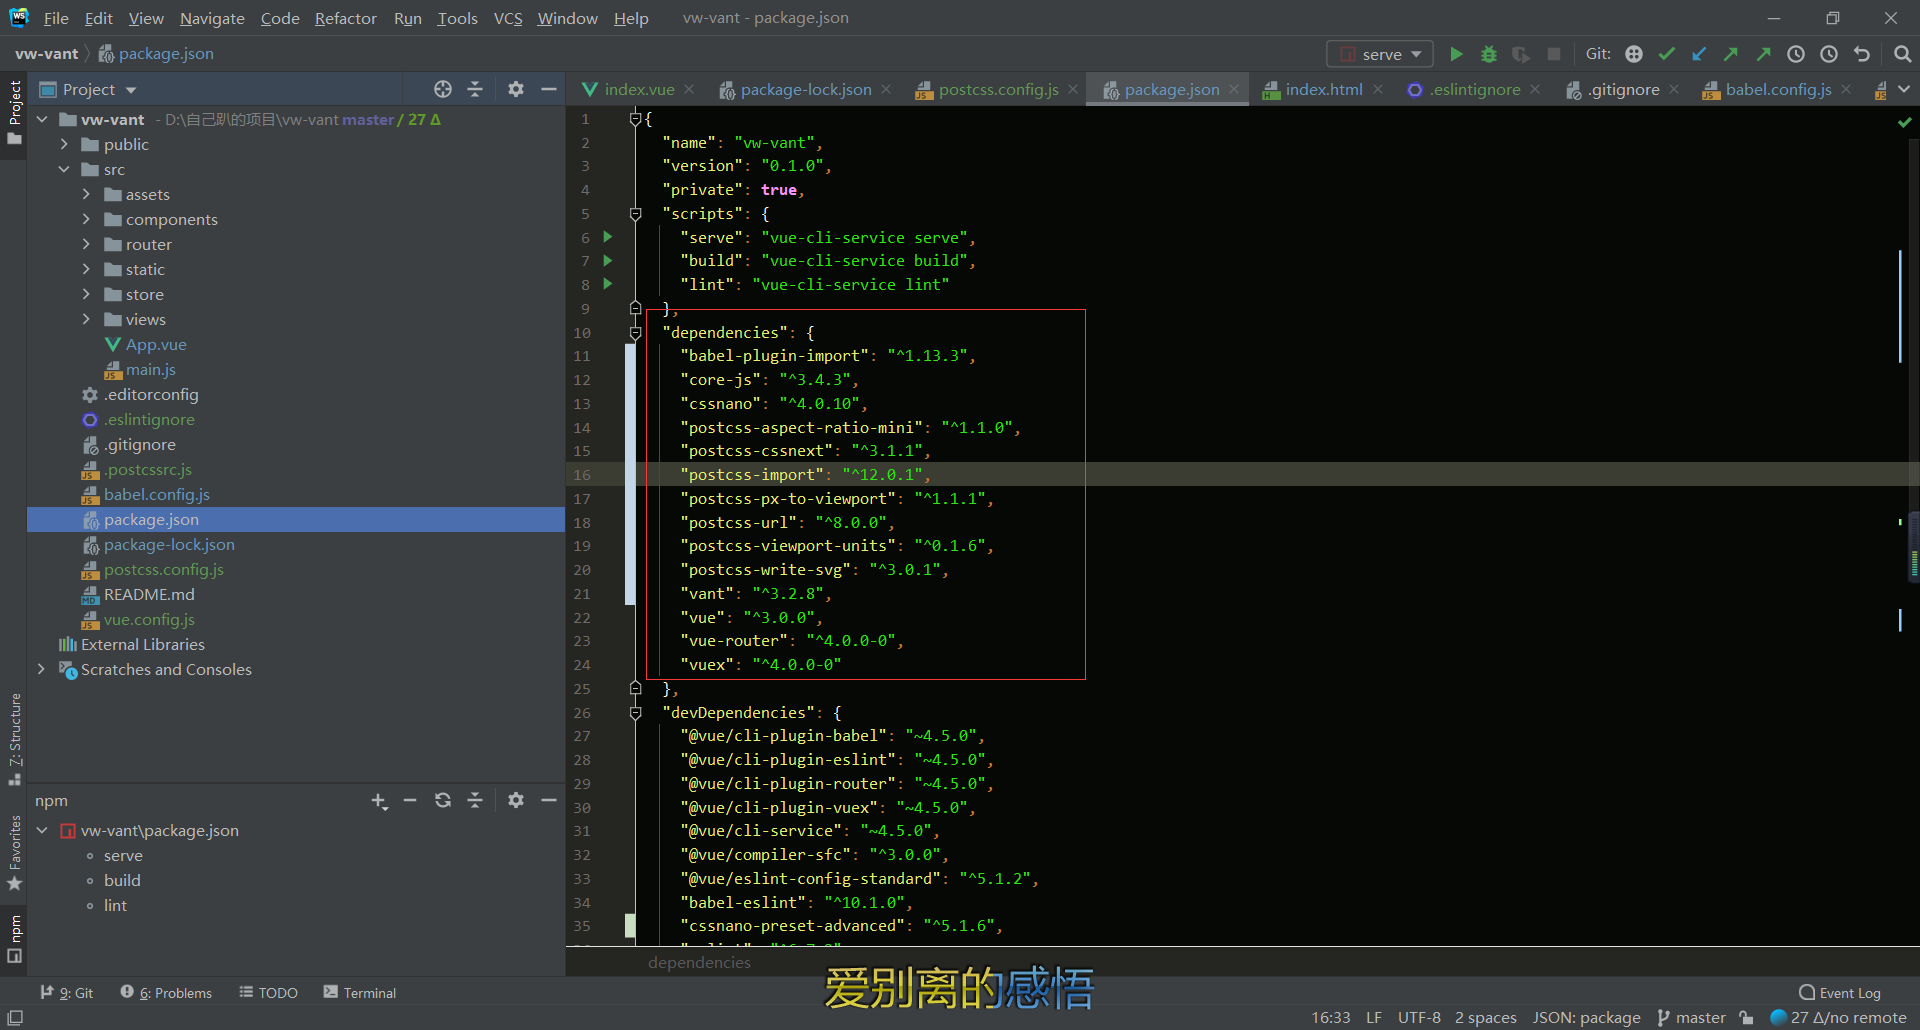1920x1030 pixels.
Task: Add npm package.json with plus
Action: (x=379, y=801)
